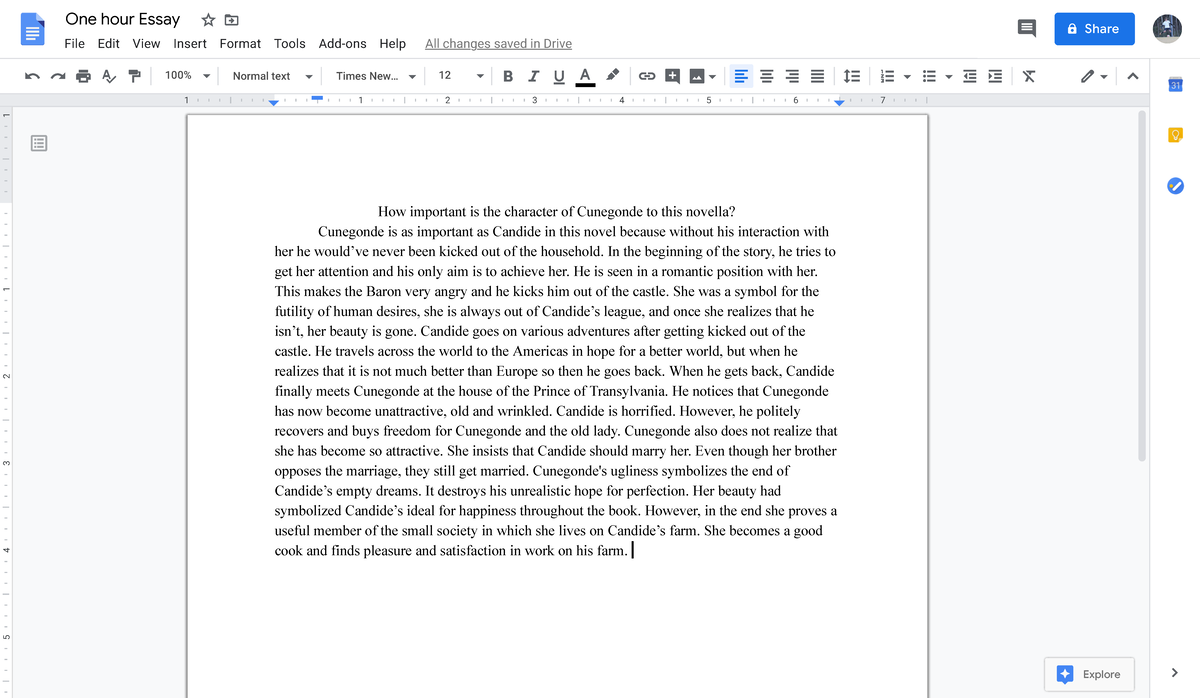Open the Add-ons menu

342,43
